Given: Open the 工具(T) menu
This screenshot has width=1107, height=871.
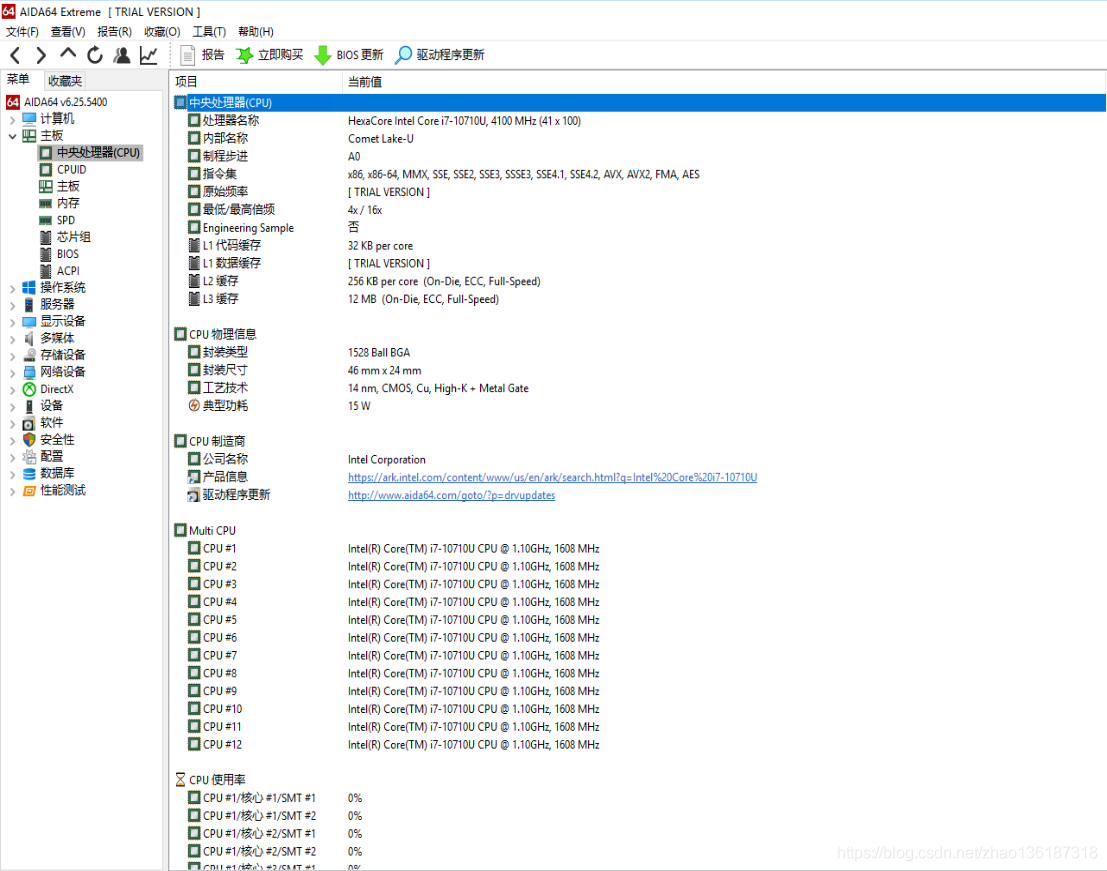Looking at the screenshot, I should coord(209,32).
